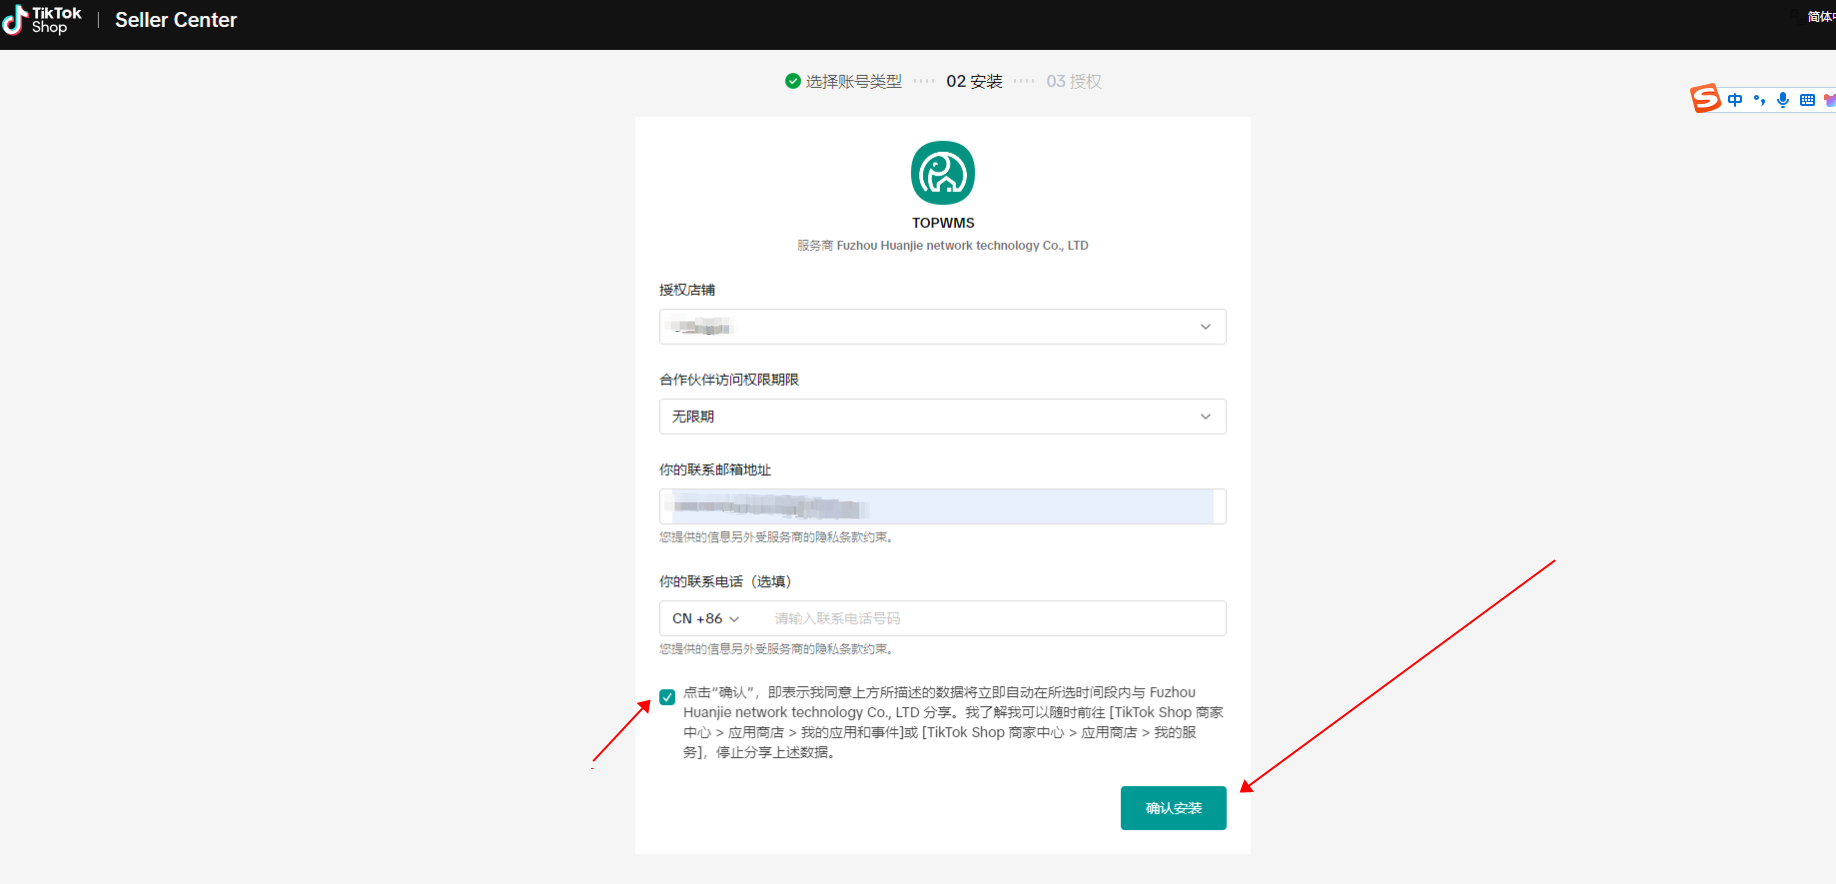
Task: Open the 简体中文 language switcher
Action: (1821, 17)
